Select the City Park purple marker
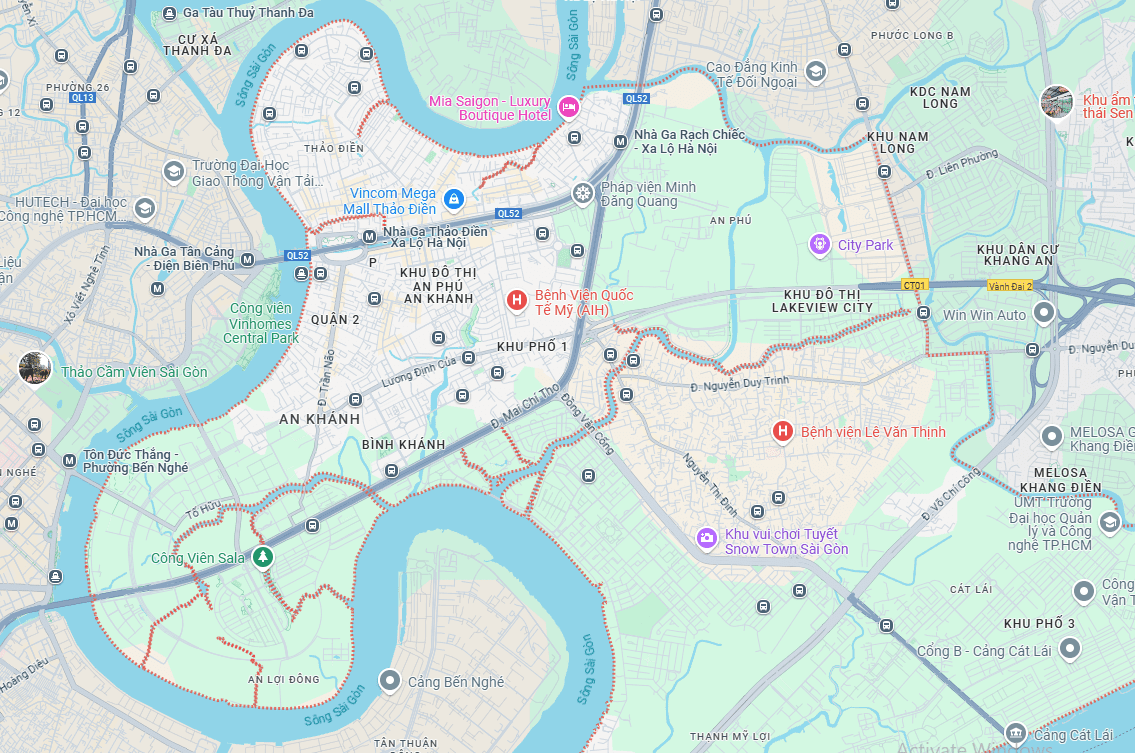 click(x=819, y=245)
